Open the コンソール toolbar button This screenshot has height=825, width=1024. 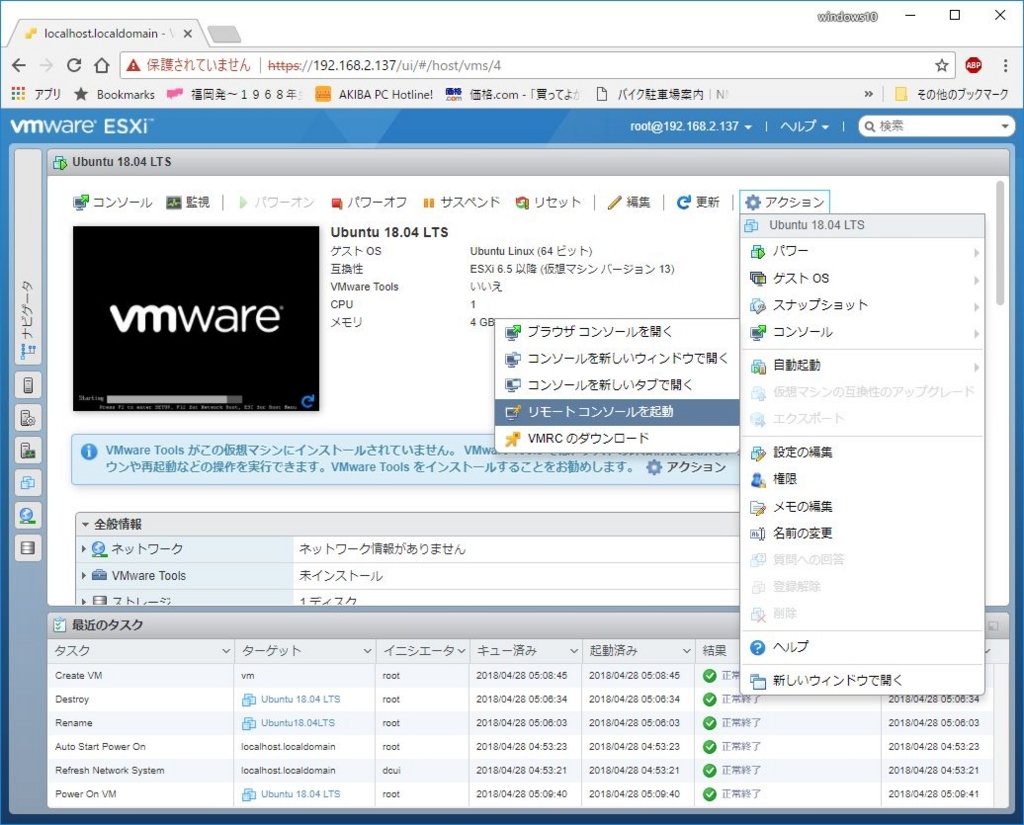(x=112, y=202)
